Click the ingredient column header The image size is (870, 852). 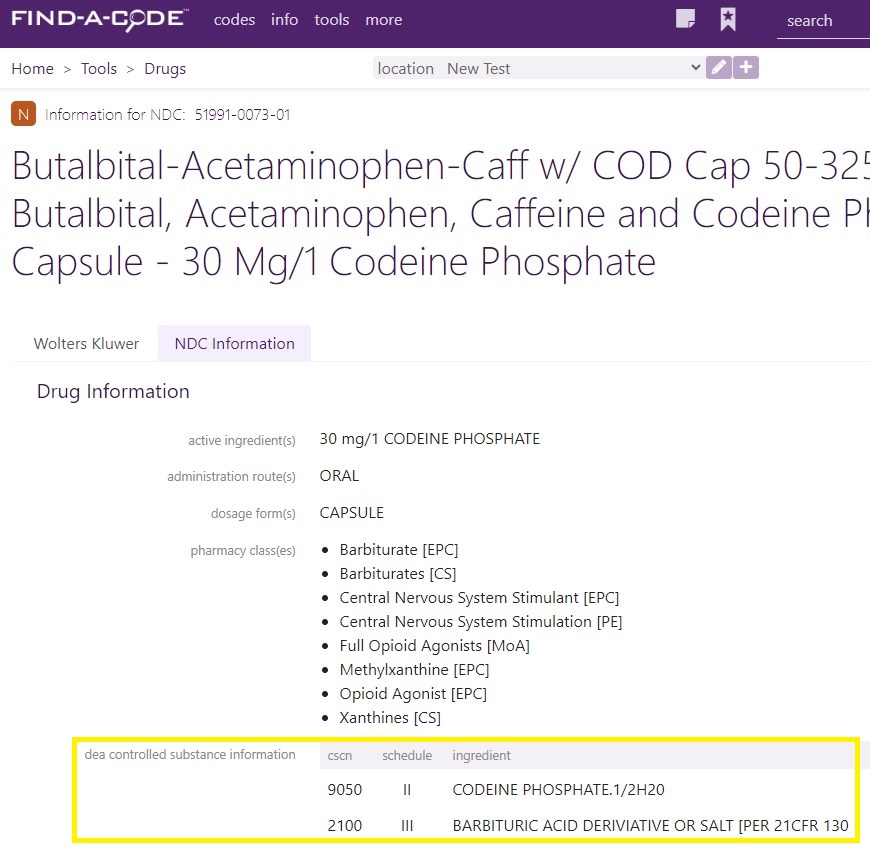[482, 755]
